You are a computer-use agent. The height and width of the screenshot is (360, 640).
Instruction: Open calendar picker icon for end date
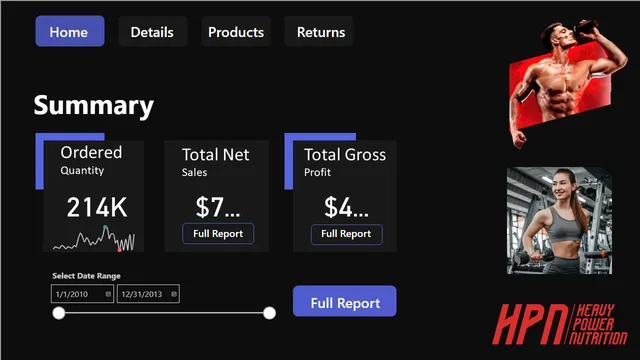[174, 294]
